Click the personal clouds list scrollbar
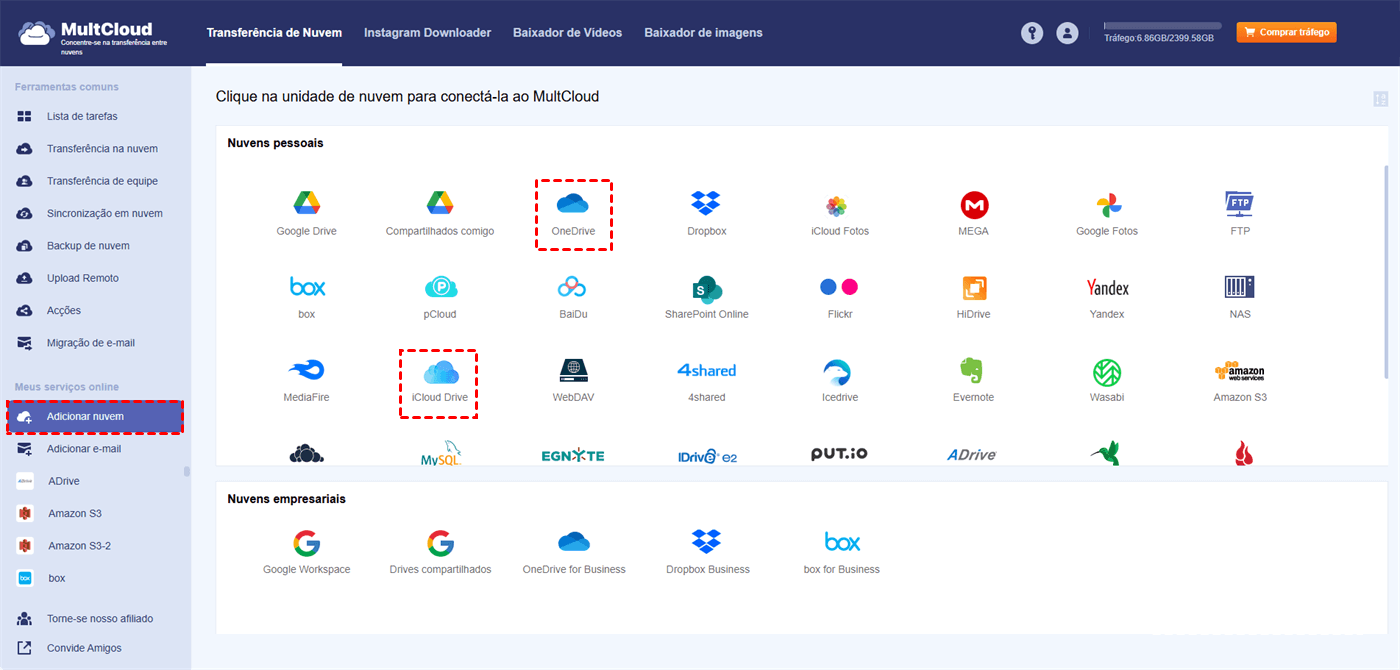1400x670 pixels. click(1386, 272)
